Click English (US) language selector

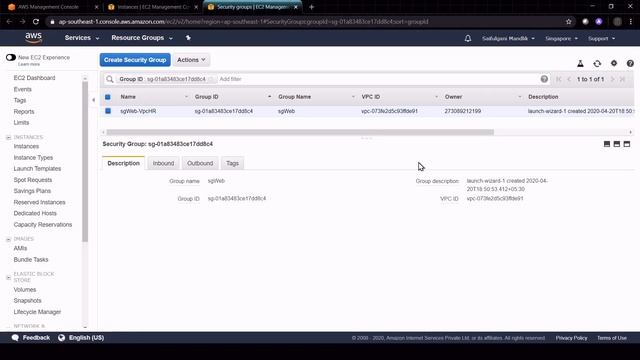[x=86, y=338]
